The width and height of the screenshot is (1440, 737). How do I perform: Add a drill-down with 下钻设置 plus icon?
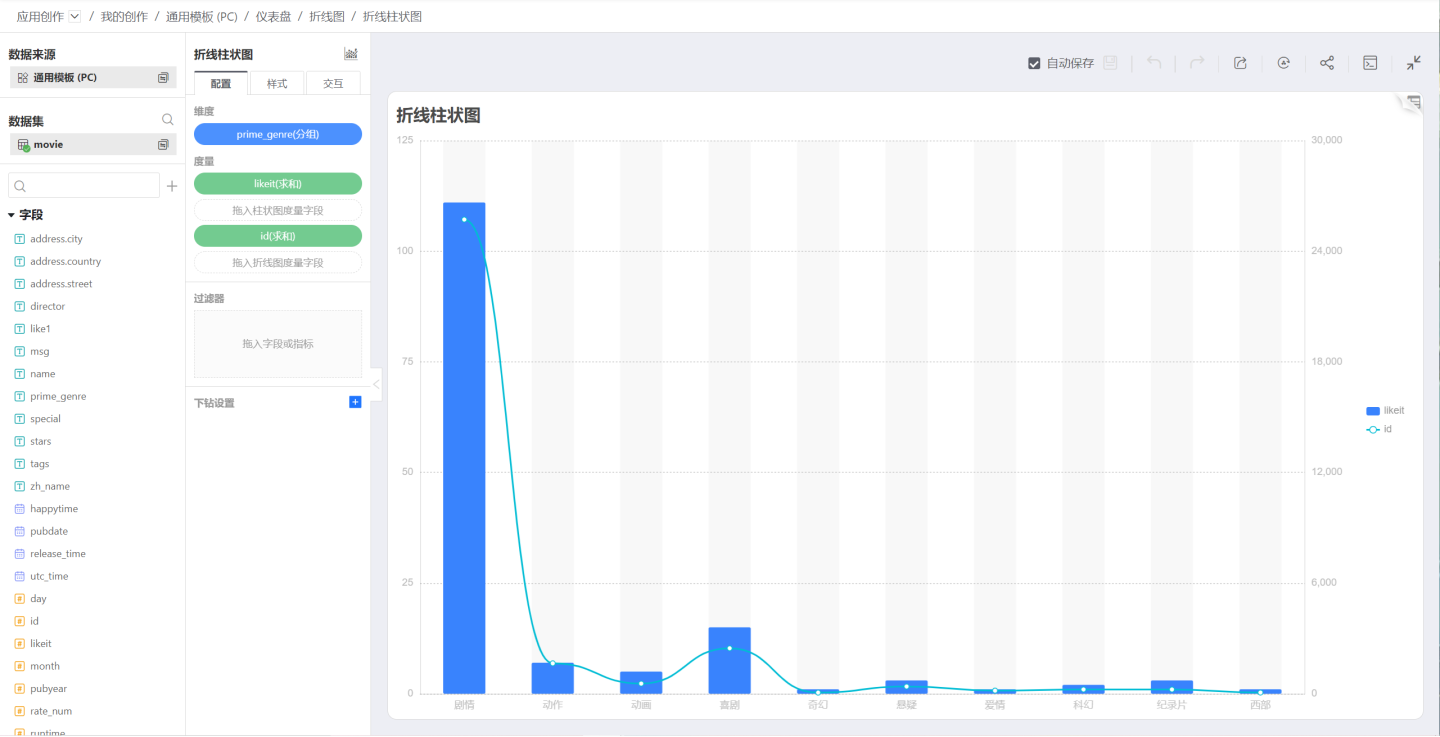coord(355,402)
